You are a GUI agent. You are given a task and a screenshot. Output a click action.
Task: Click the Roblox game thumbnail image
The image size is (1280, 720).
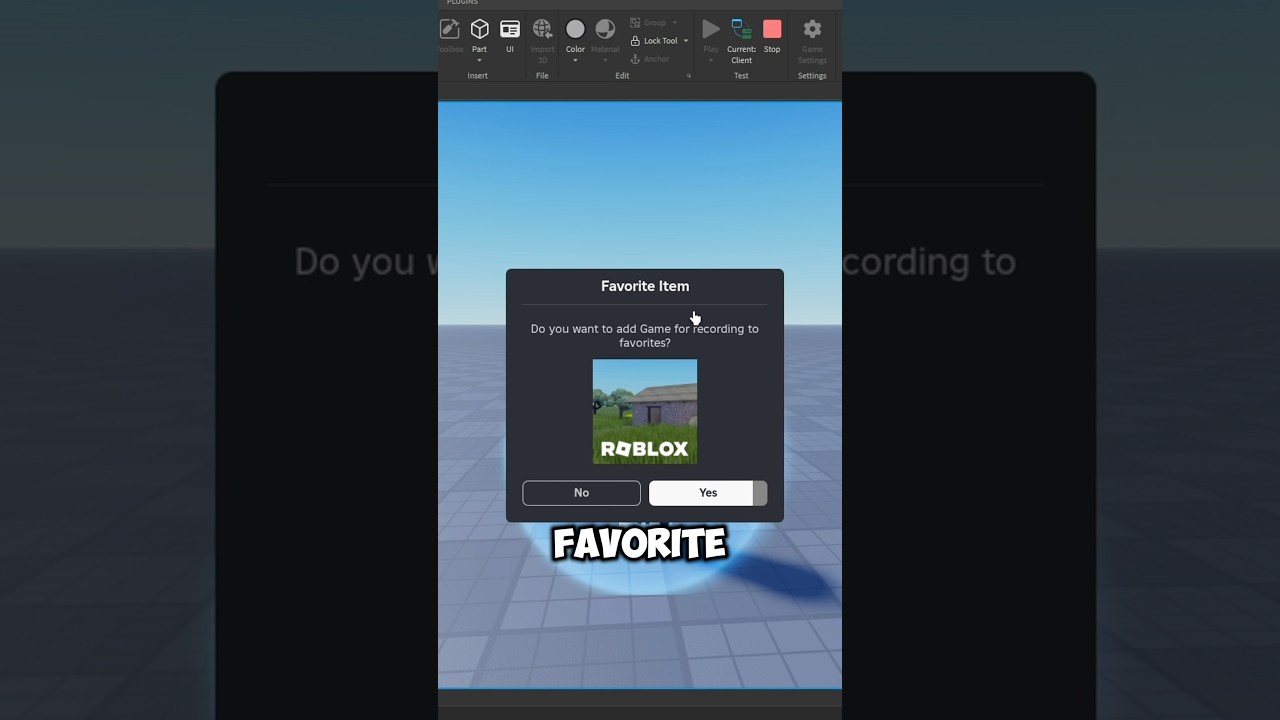[x=645, y=411]
